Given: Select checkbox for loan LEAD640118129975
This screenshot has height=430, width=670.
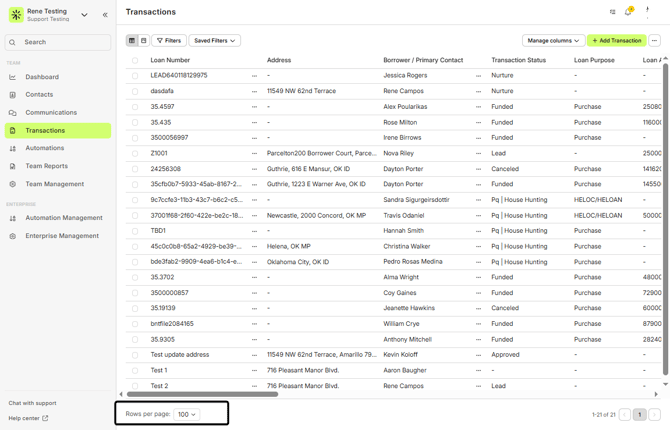Looking at the screenshot, I should (x=135, y=76).
